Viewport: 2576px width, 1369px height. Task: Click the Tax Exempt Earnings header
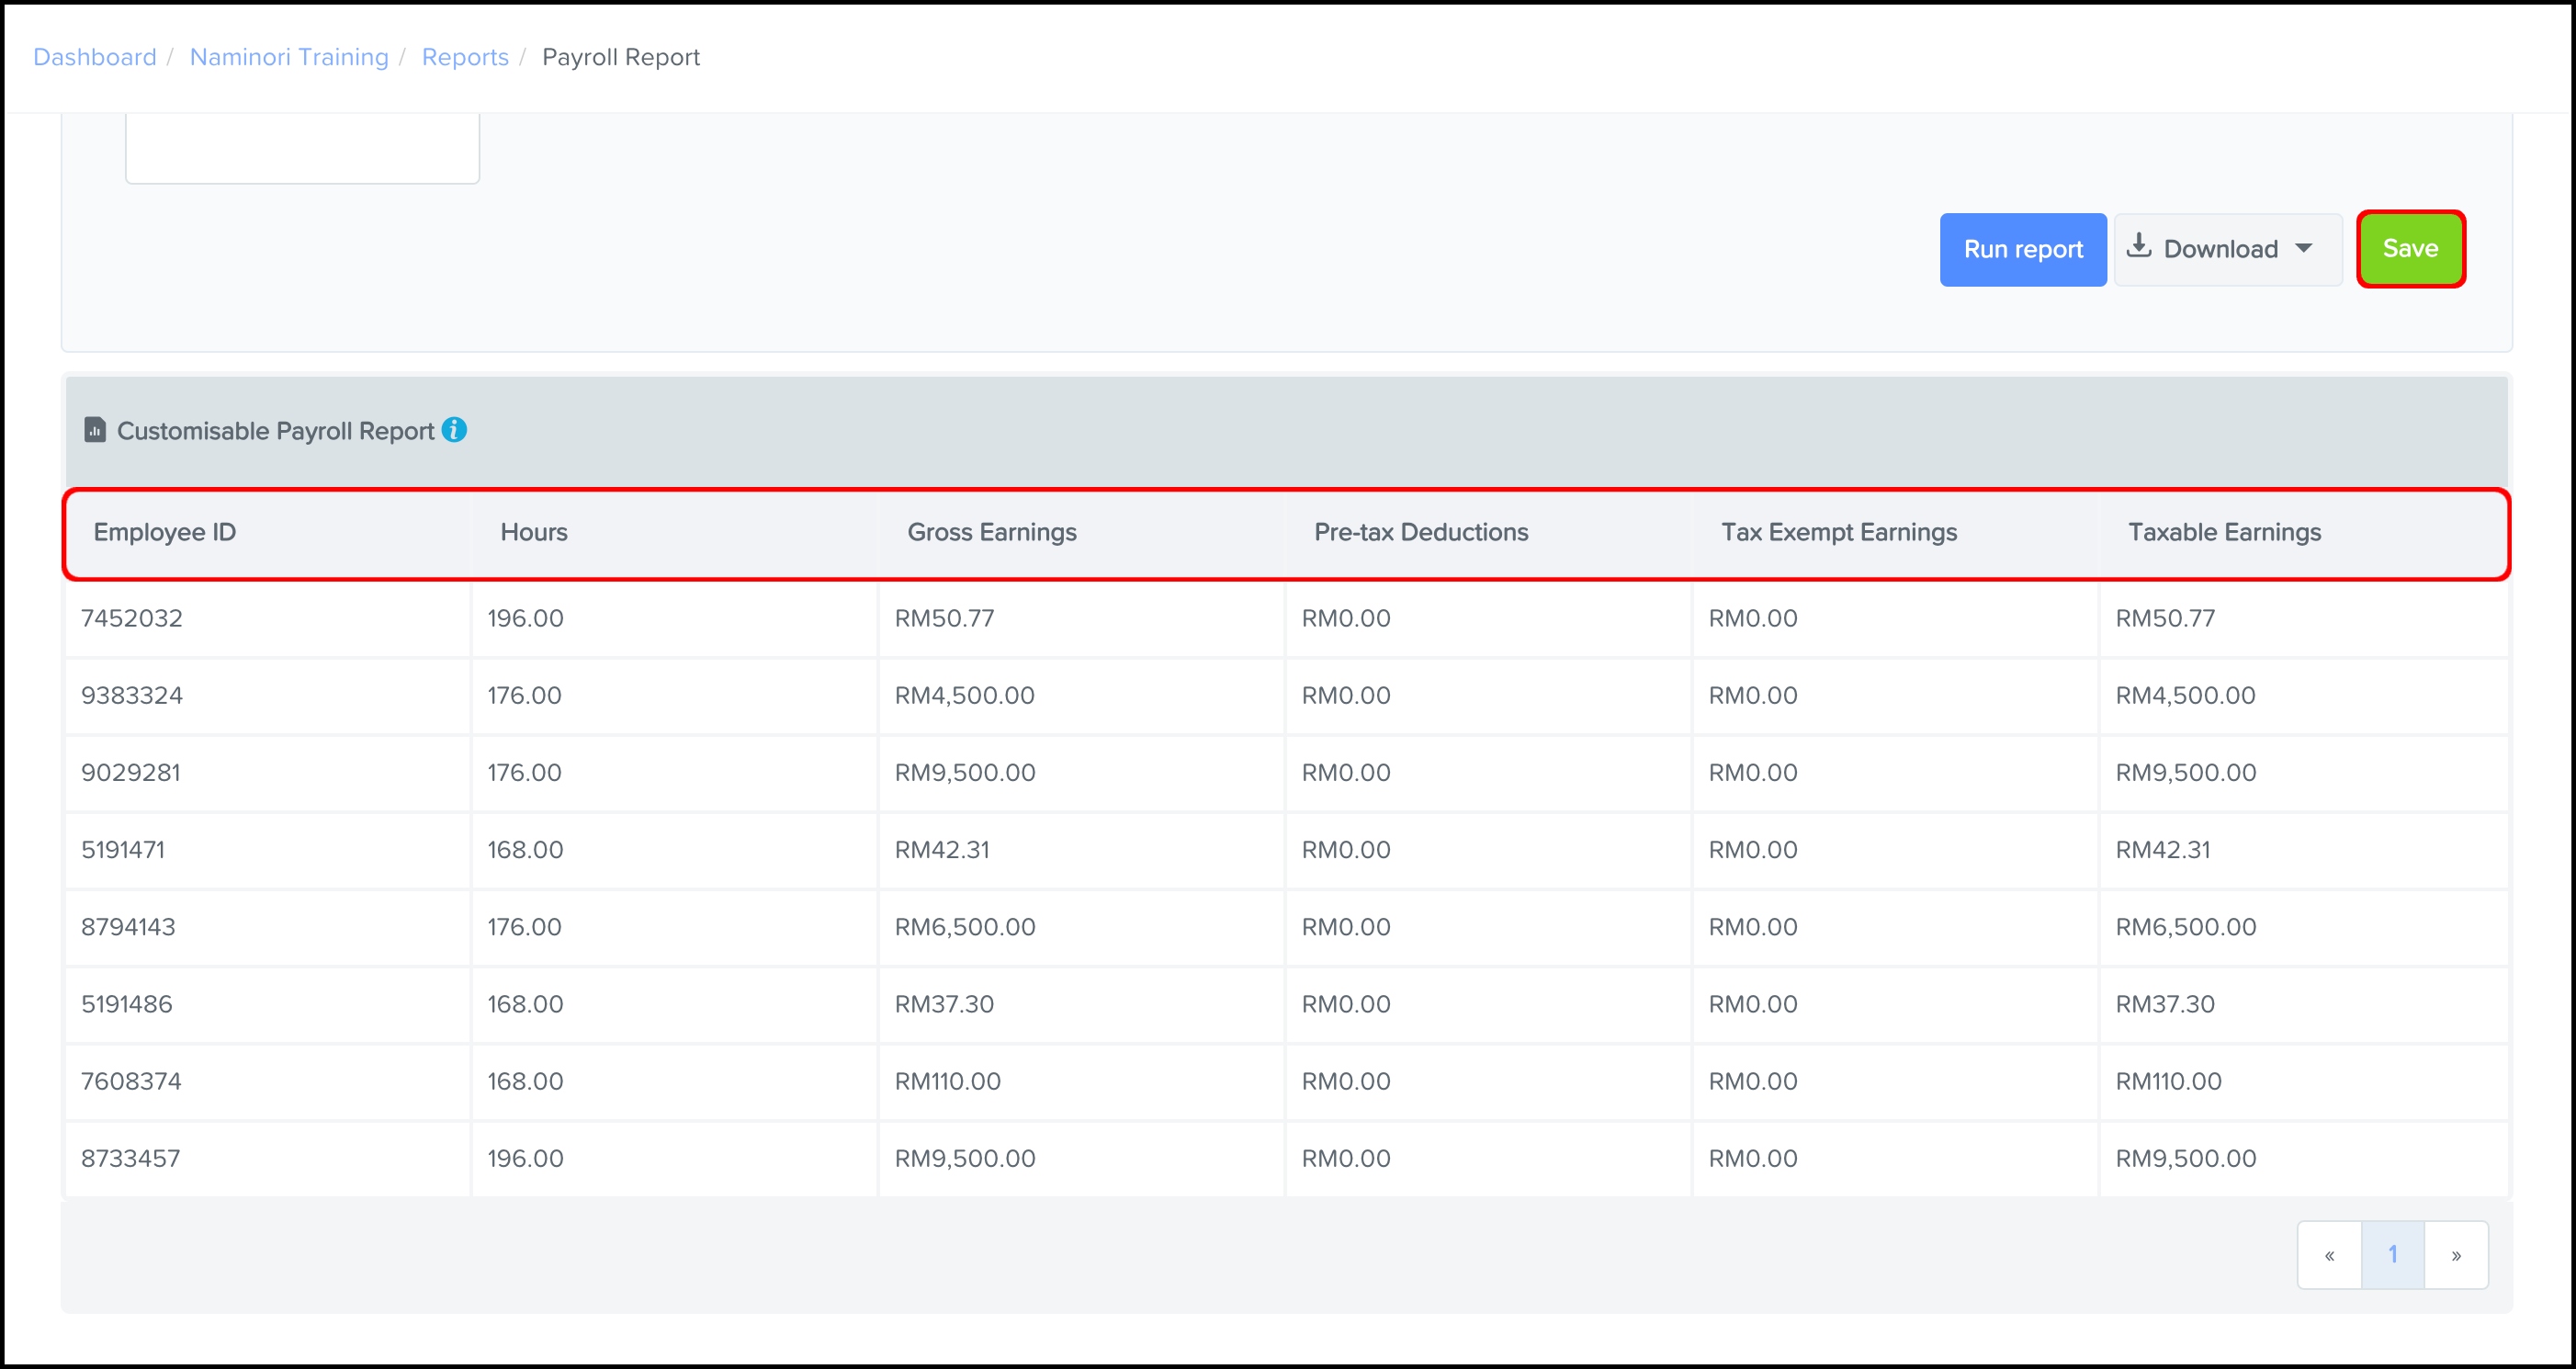tap(1838, 532)
